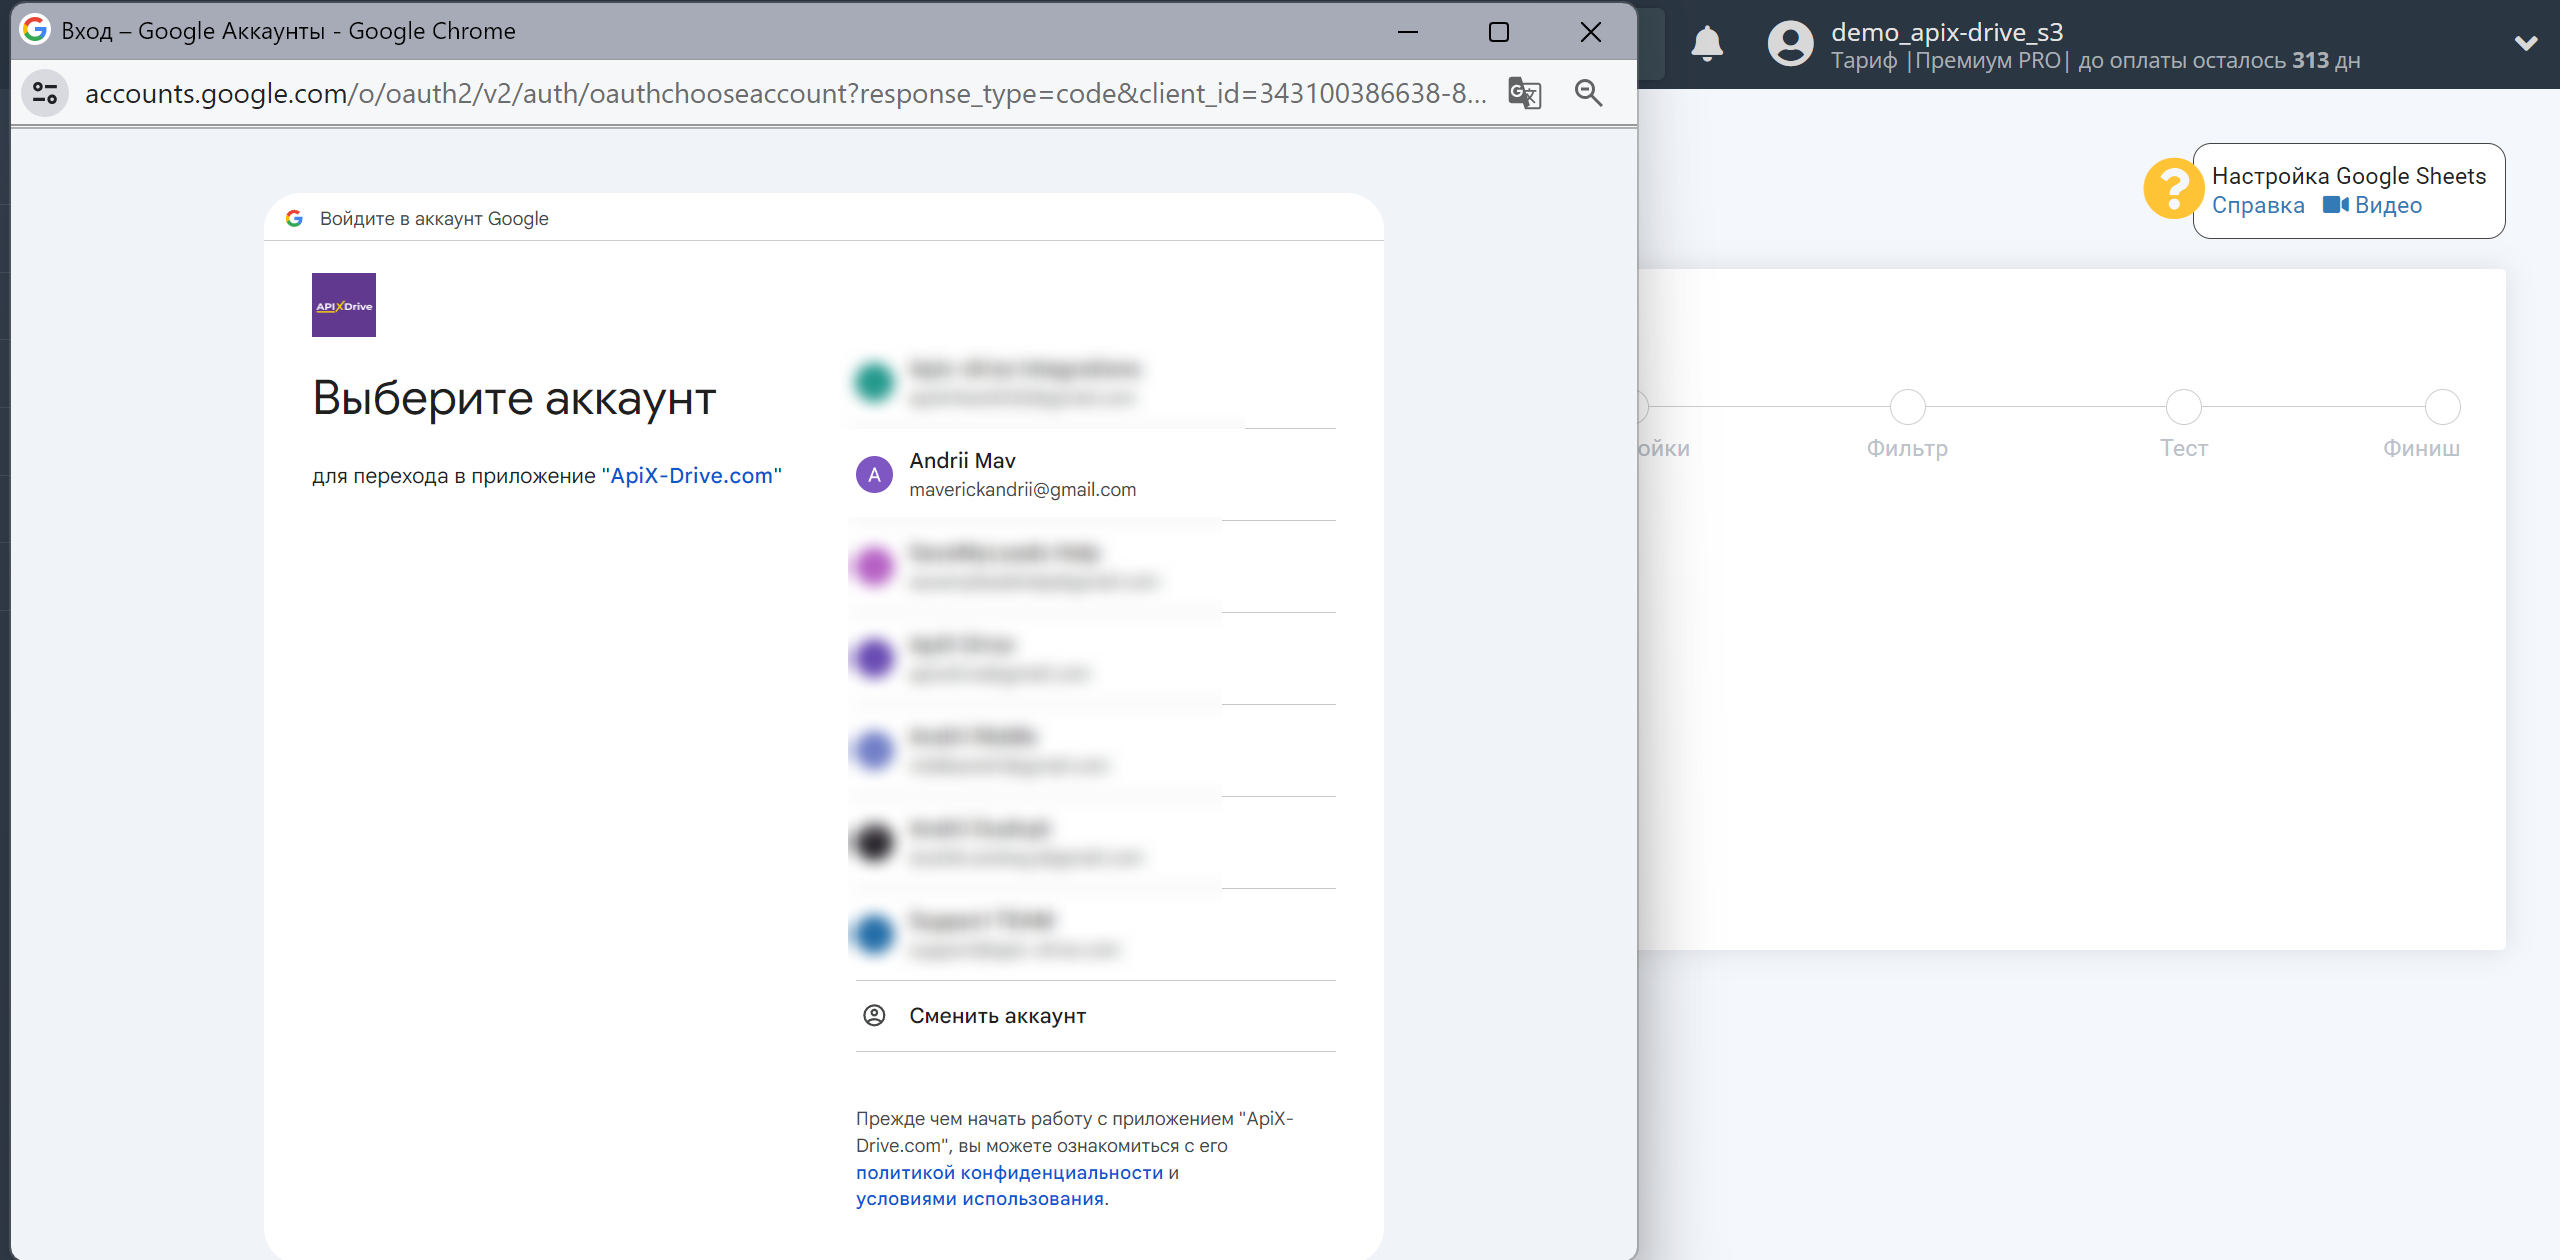Image resolution: width=2560 pixels, height=1260 pixels.
Task: Select the Фильтр step circle
Action: pyautogui.click(x=1907, y=407)
